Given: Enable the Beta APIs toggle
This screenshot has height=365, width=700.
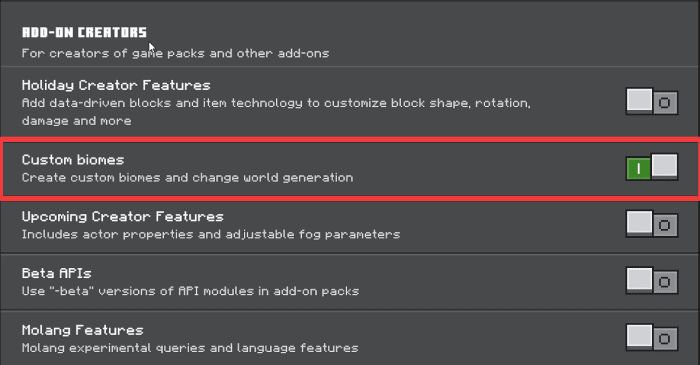Looking at the screenshot, I should pos(652,280).
